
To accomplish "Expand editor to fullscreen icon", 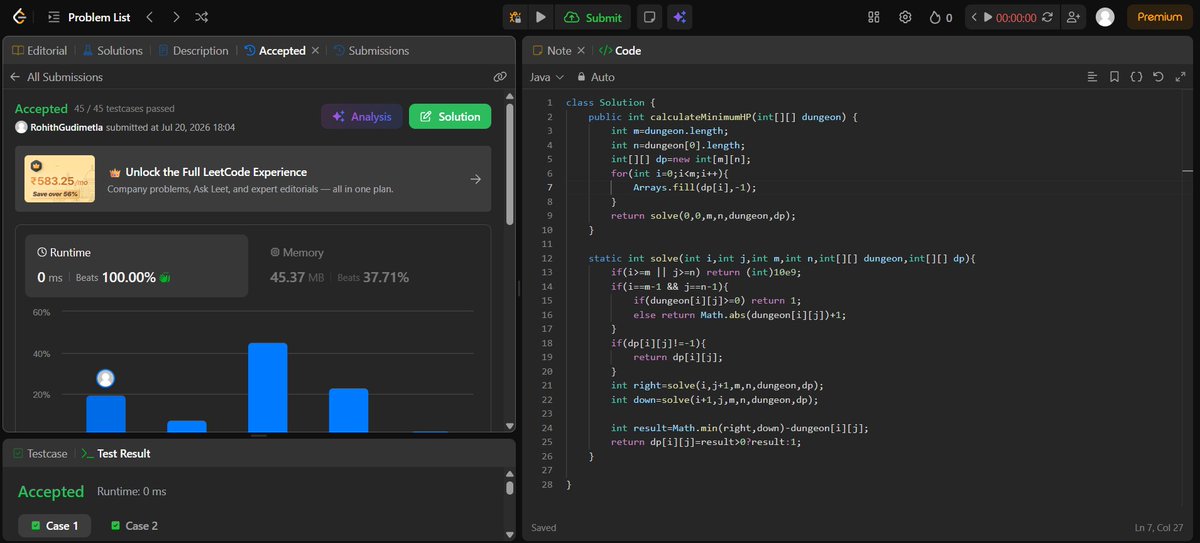I will (1180, 77).
